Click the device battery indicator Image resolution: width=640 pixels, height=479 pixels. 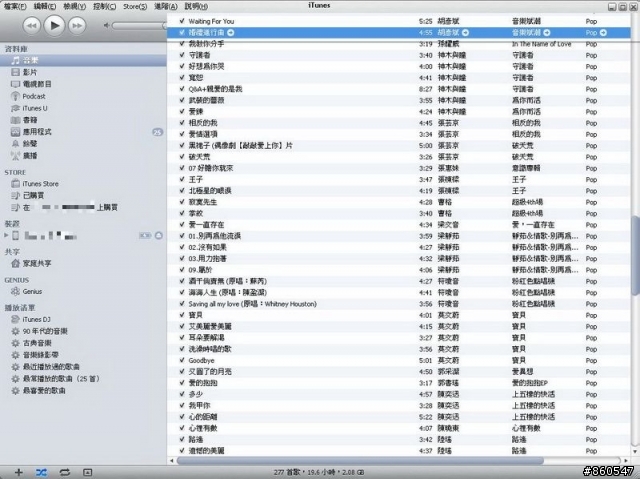pyautogui.click(x=145, y=235)
